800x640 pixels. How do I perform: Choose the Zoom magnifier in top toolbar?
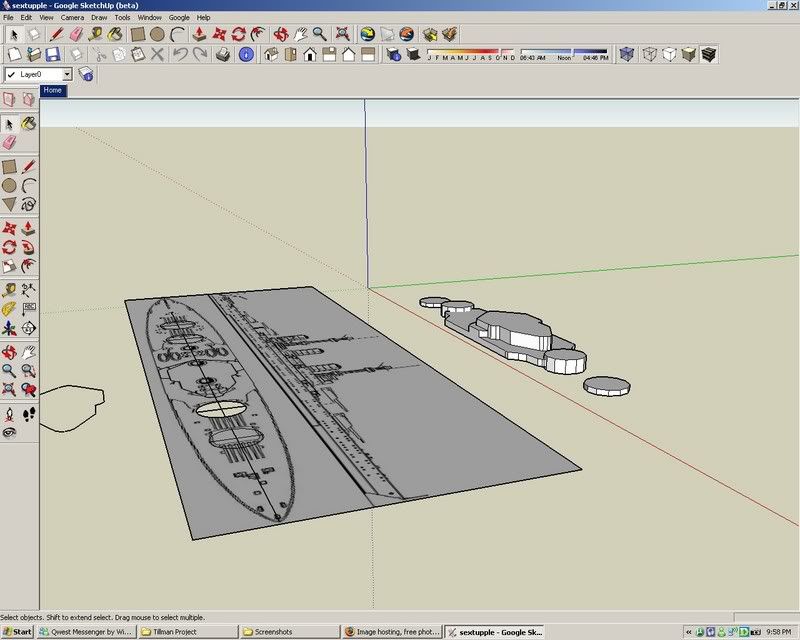320,35
